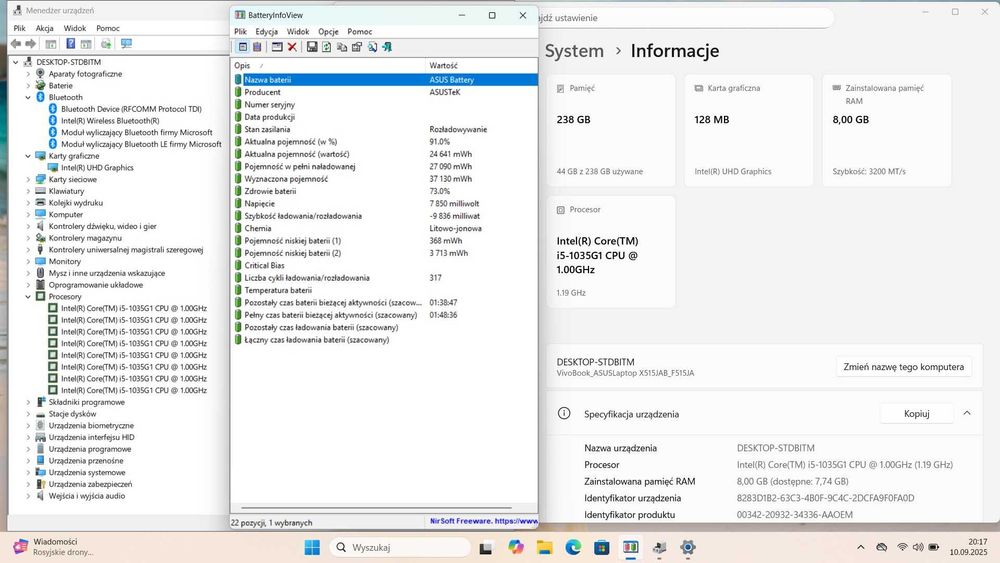1000x563 pixels.
Task: Click System breadcrumb in Settings
Action: 574,51
